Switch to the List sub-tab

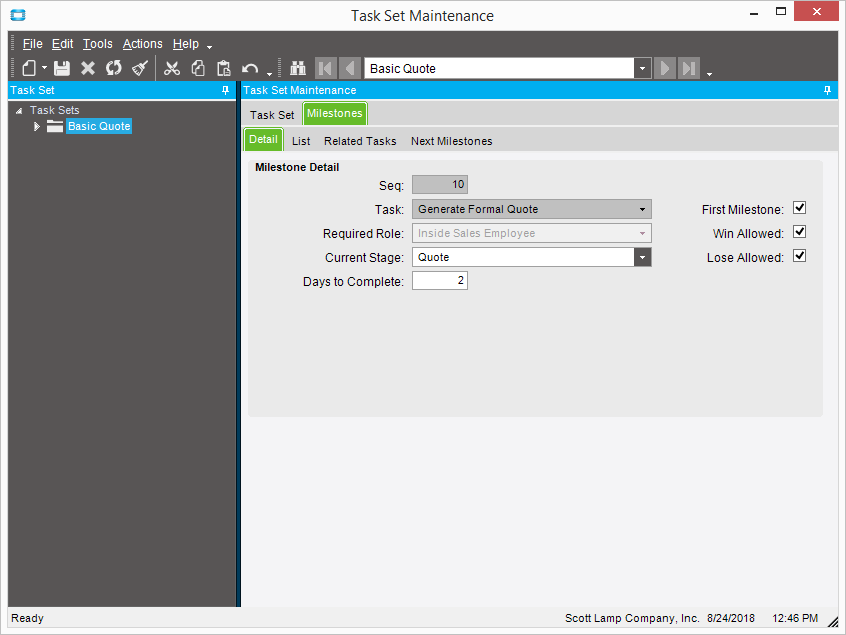coord(301,141)
